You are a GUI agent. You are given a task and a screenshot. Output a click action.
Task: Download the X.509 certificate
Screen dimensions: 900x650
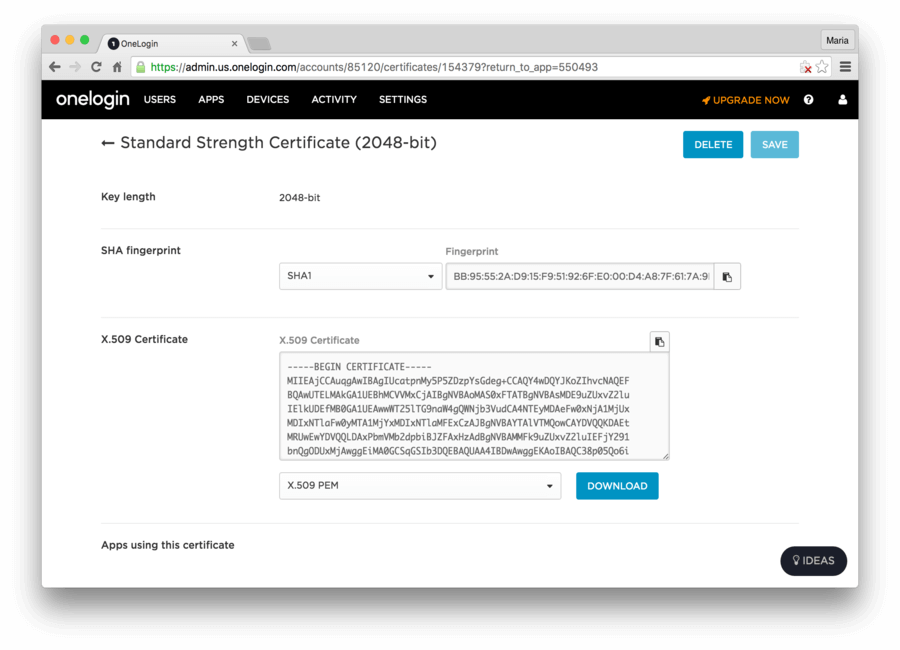(617, 485)
